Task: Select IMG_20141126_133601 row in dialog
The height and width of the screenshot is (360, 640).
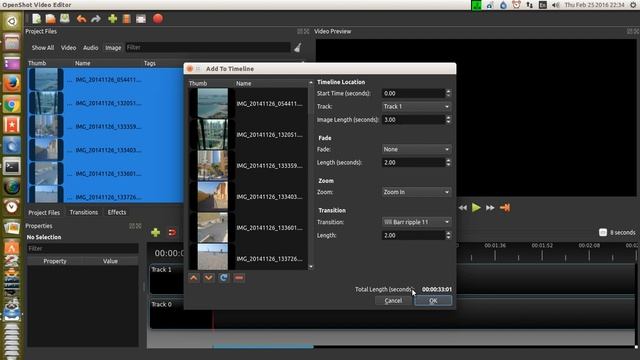Action: (248, 228)
